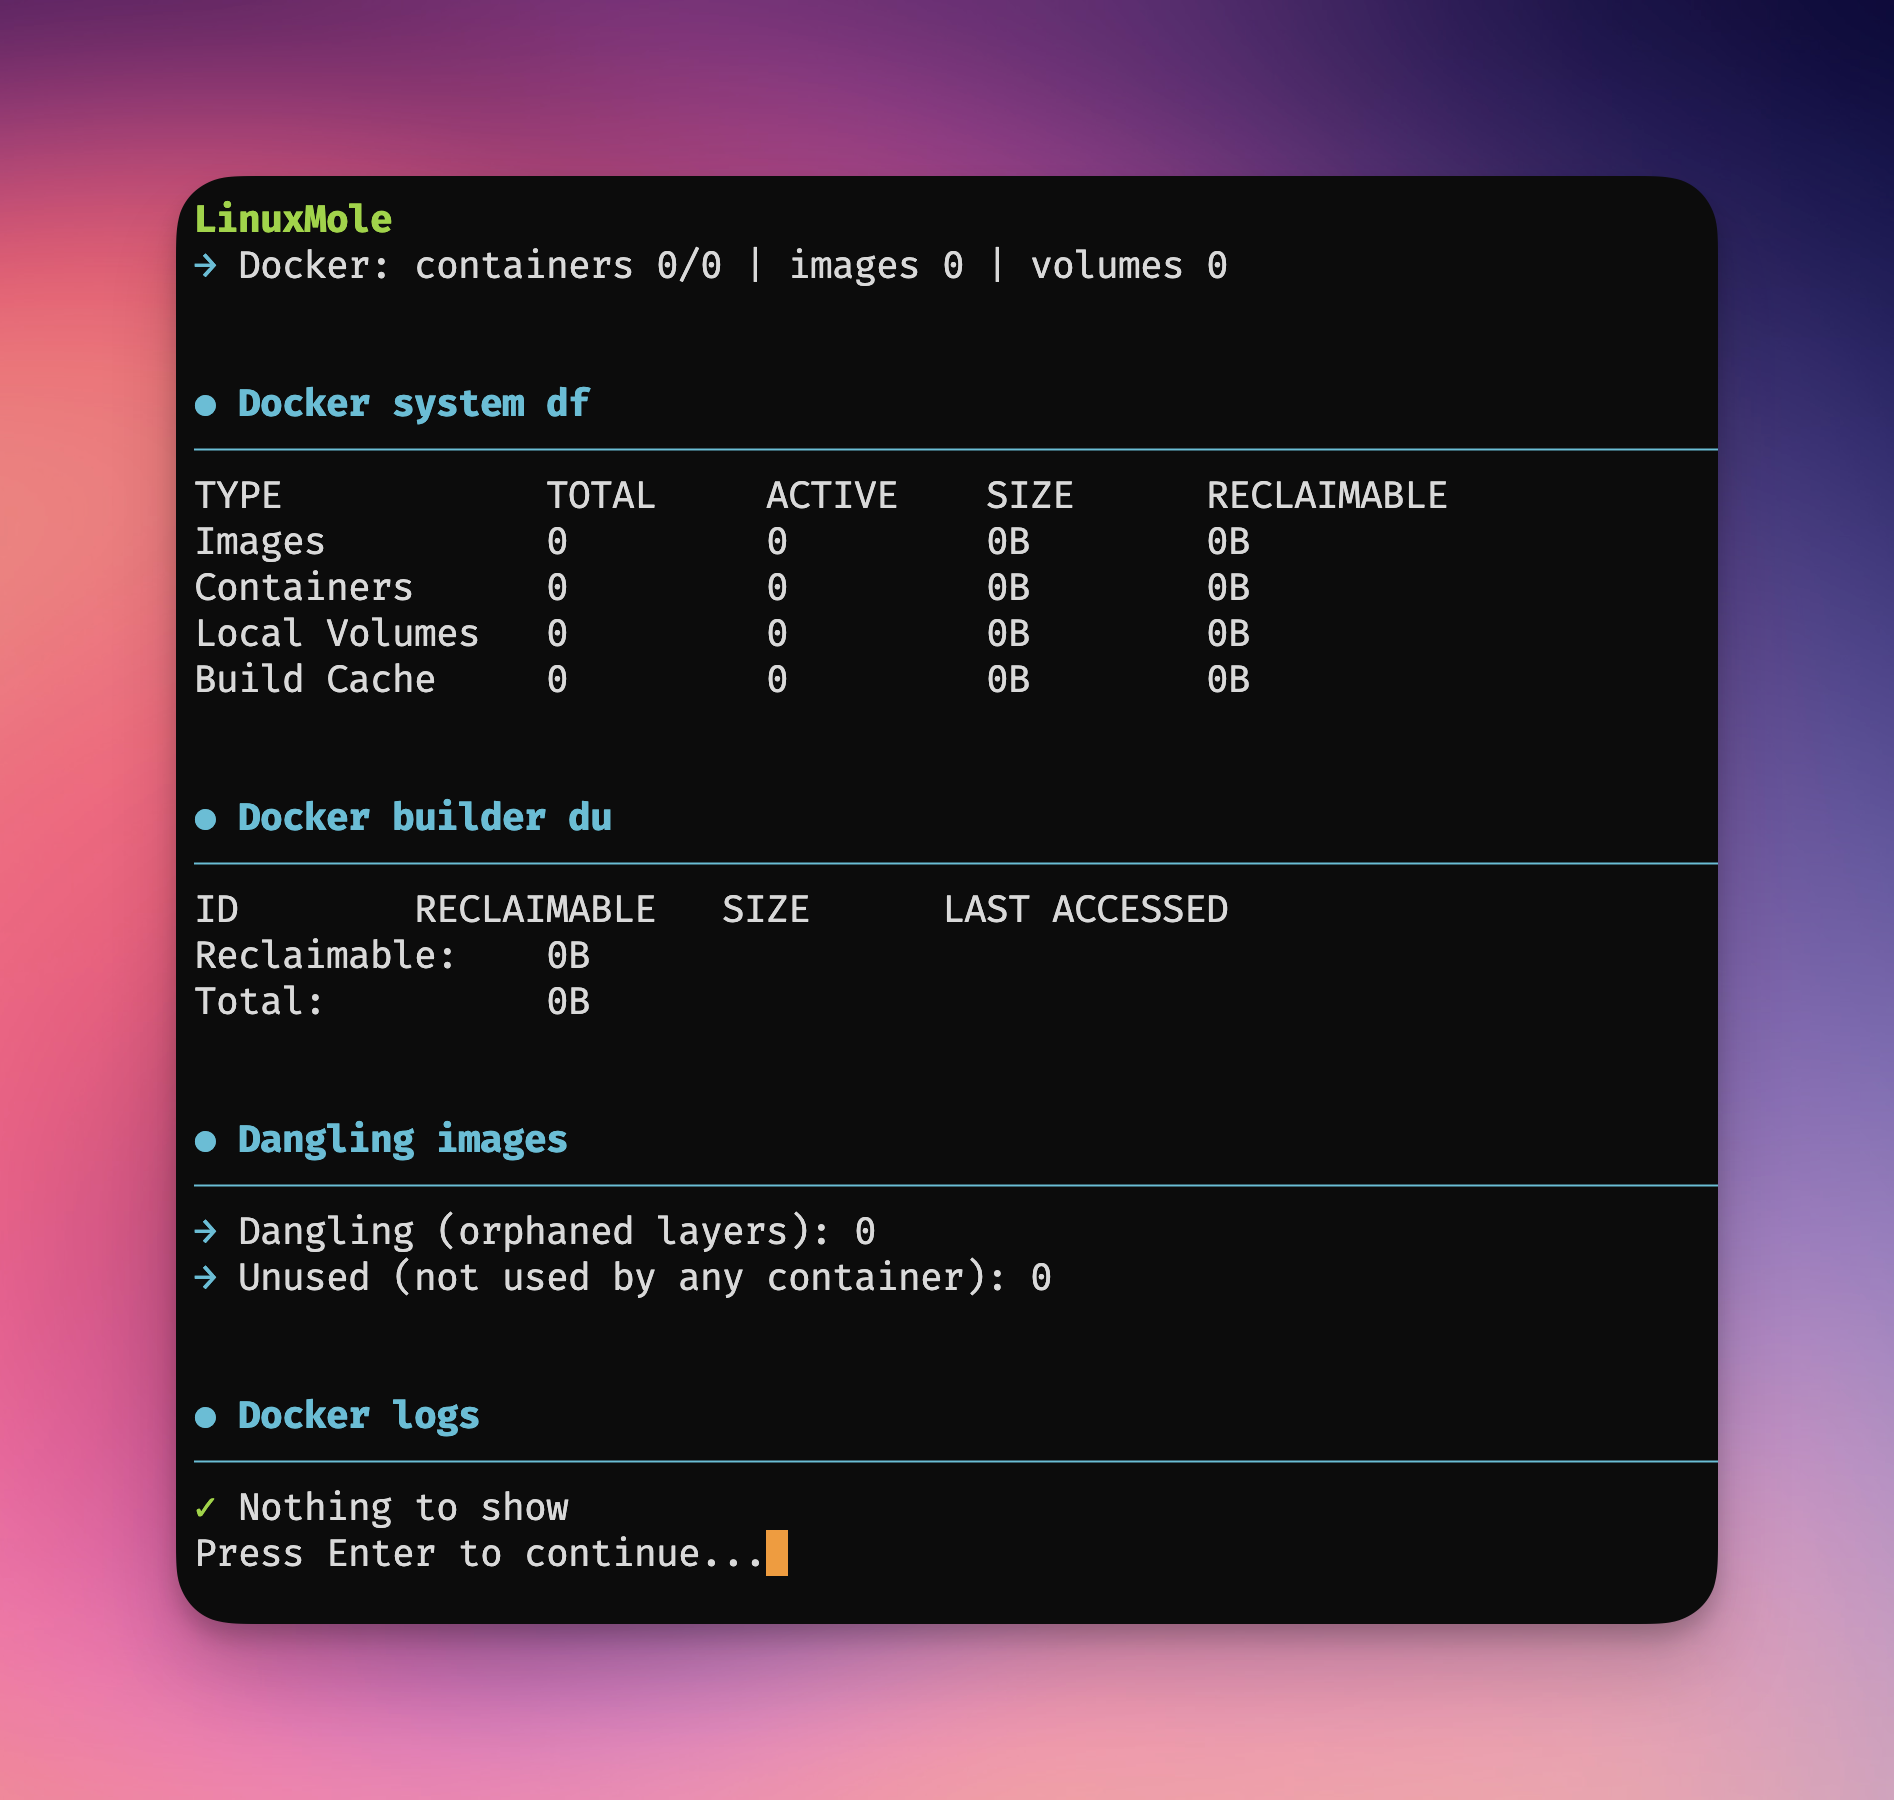1894x1800 pixels.
Task: Click the Local Volumes RECLAIMABLE value 0B
Action: coord(1228,634)
